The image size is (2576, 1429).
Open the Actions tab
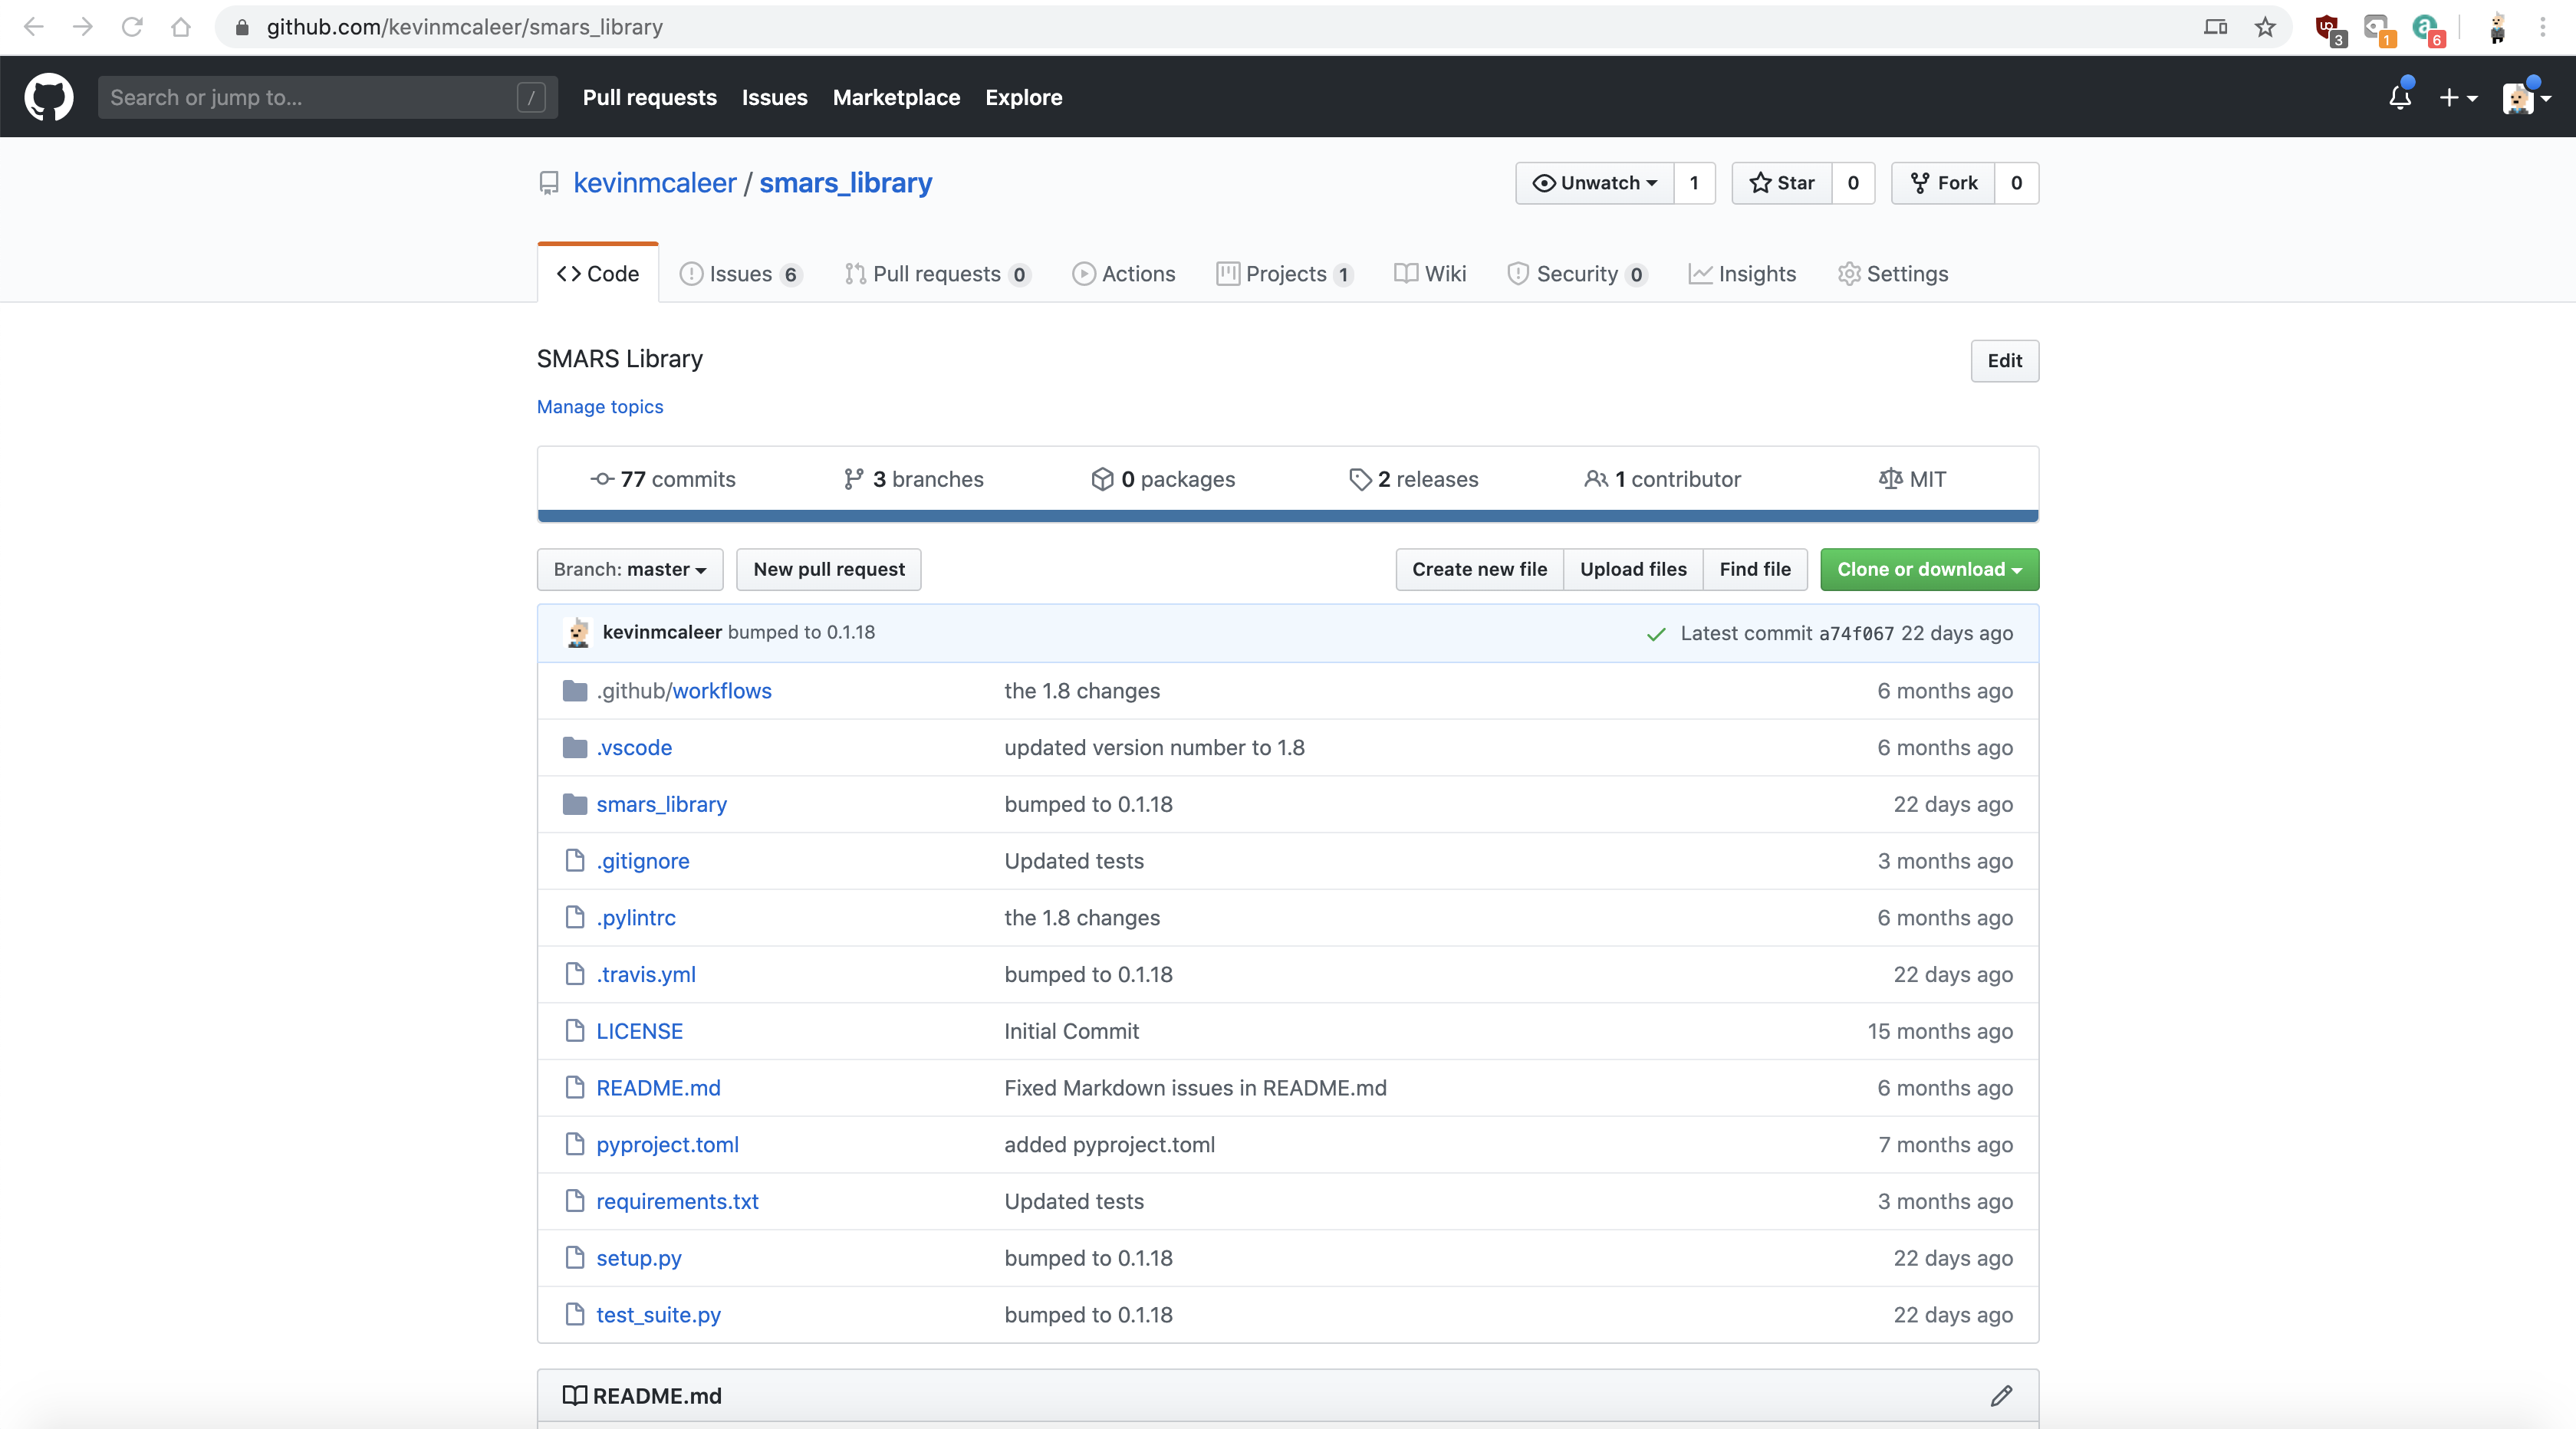(x=1124, y=273)
